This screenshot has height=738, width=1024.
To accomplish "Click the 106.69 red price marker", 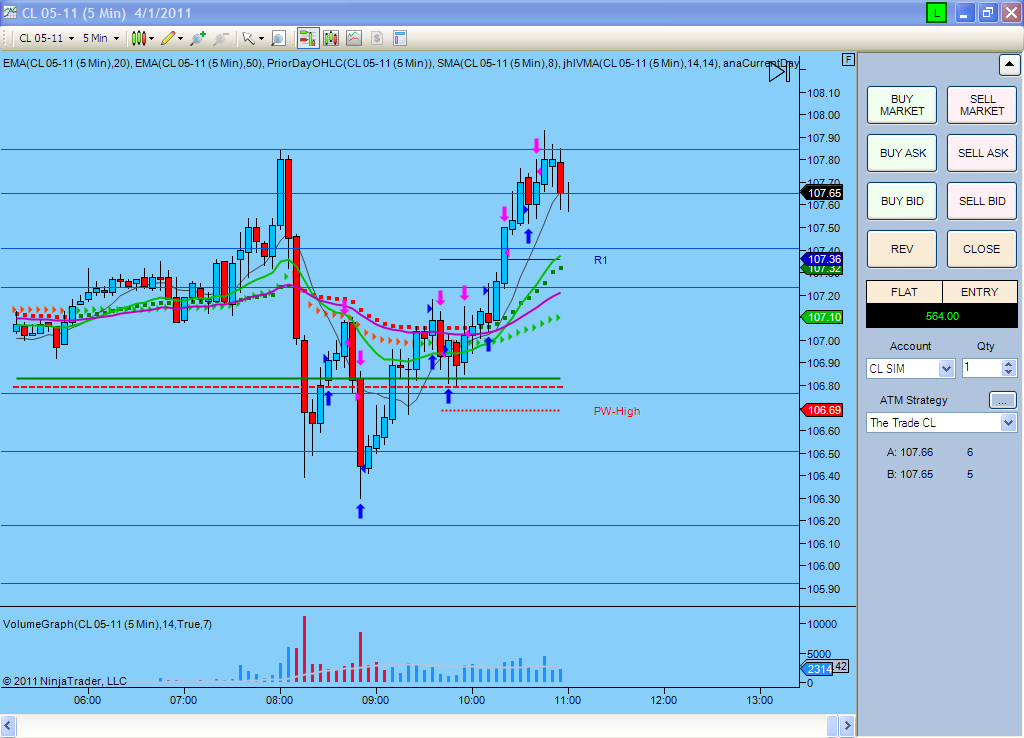I will (x=822, y=411).
